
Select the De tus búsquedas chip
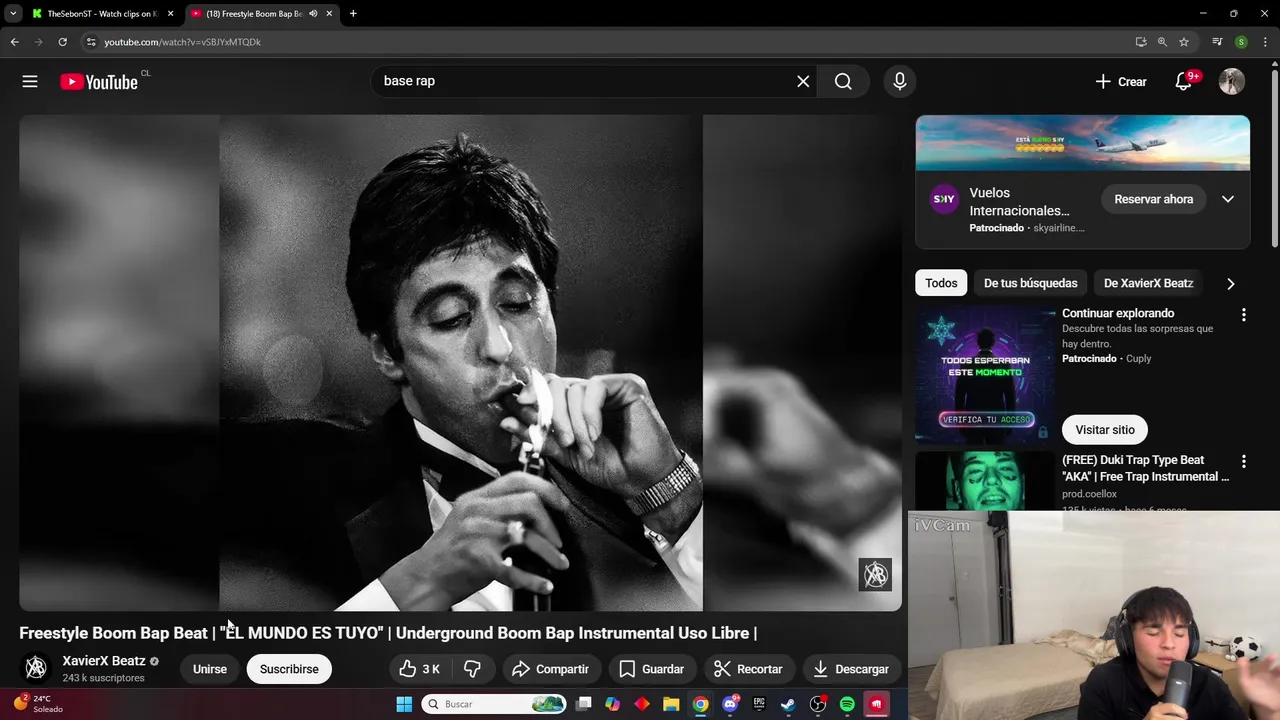1030,283
